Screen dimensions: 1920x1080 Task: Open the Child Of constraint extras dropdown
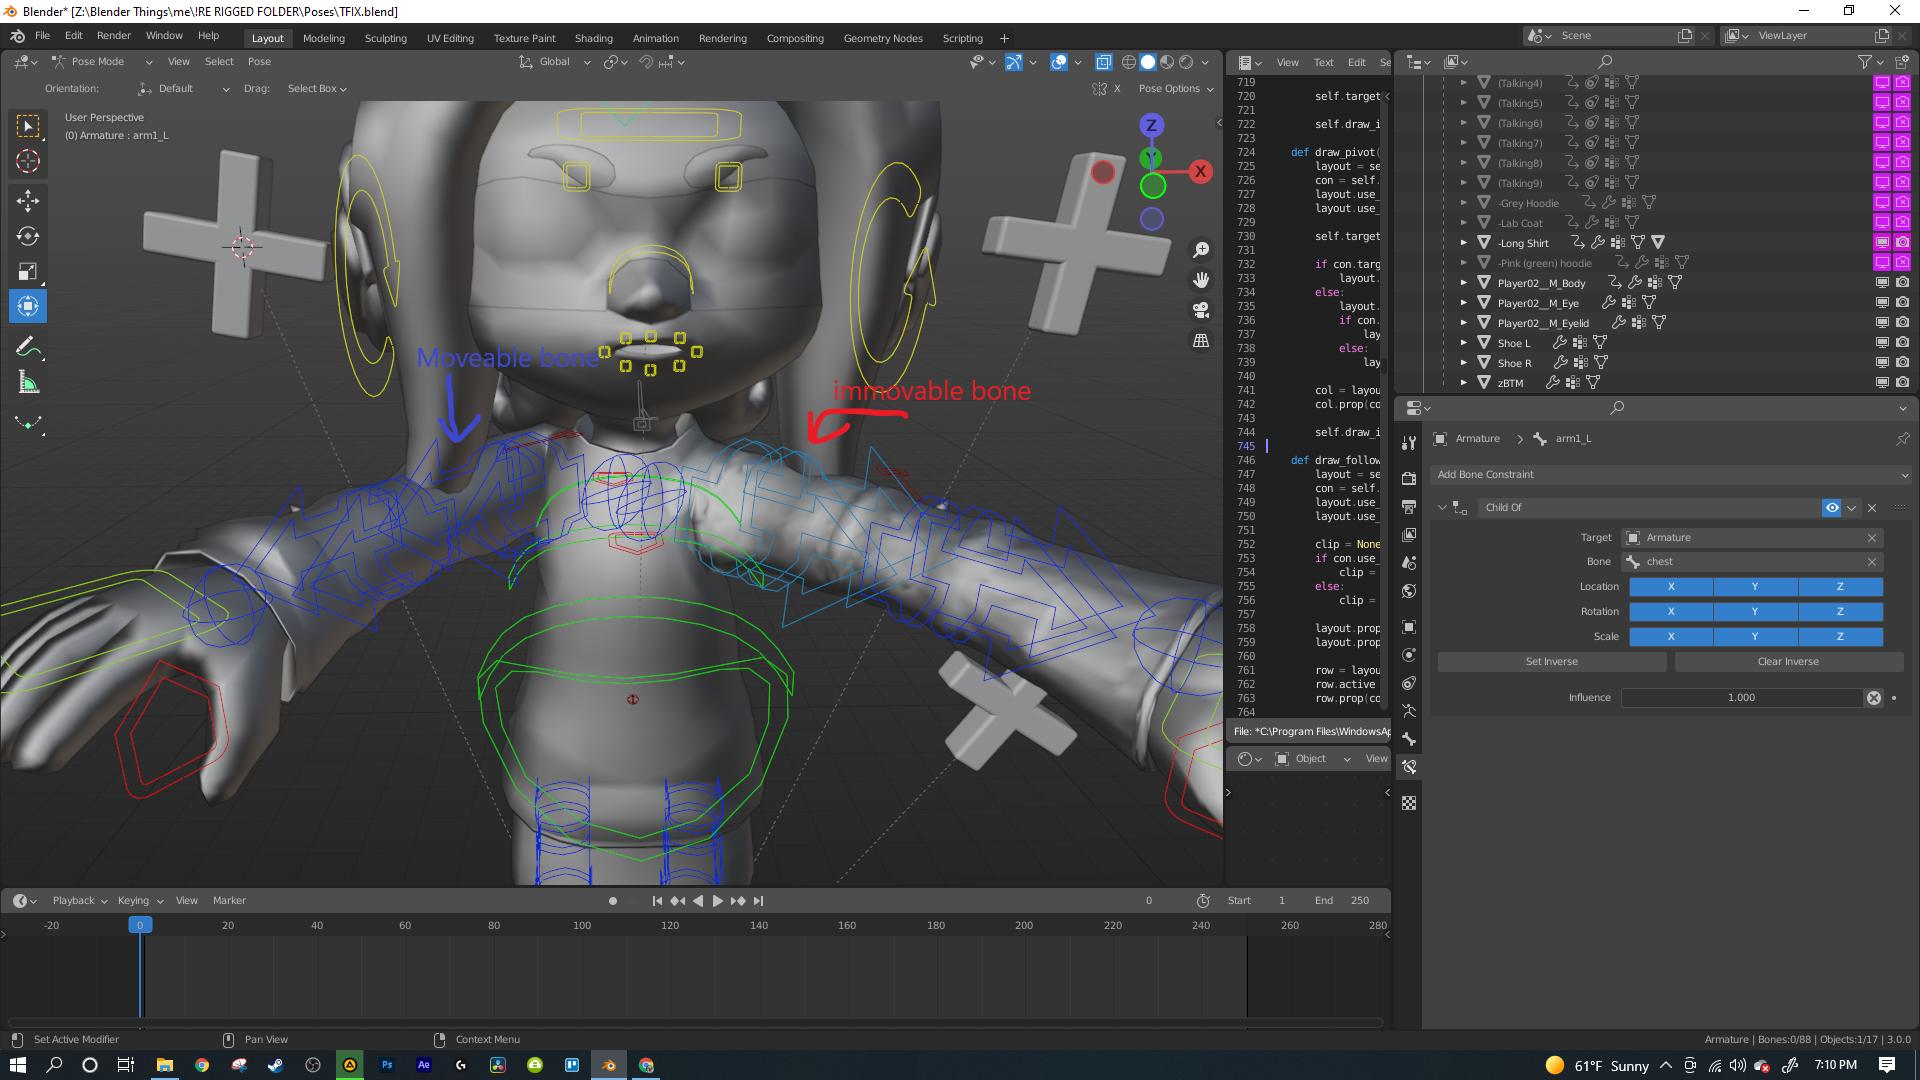[x=1852, y=508]
